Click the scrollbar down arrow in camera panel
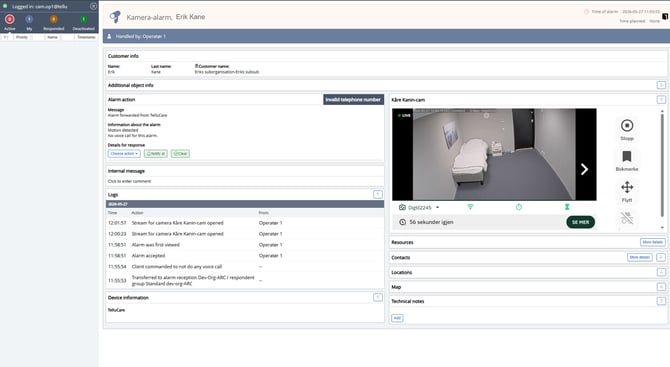 tap(662, 228)
